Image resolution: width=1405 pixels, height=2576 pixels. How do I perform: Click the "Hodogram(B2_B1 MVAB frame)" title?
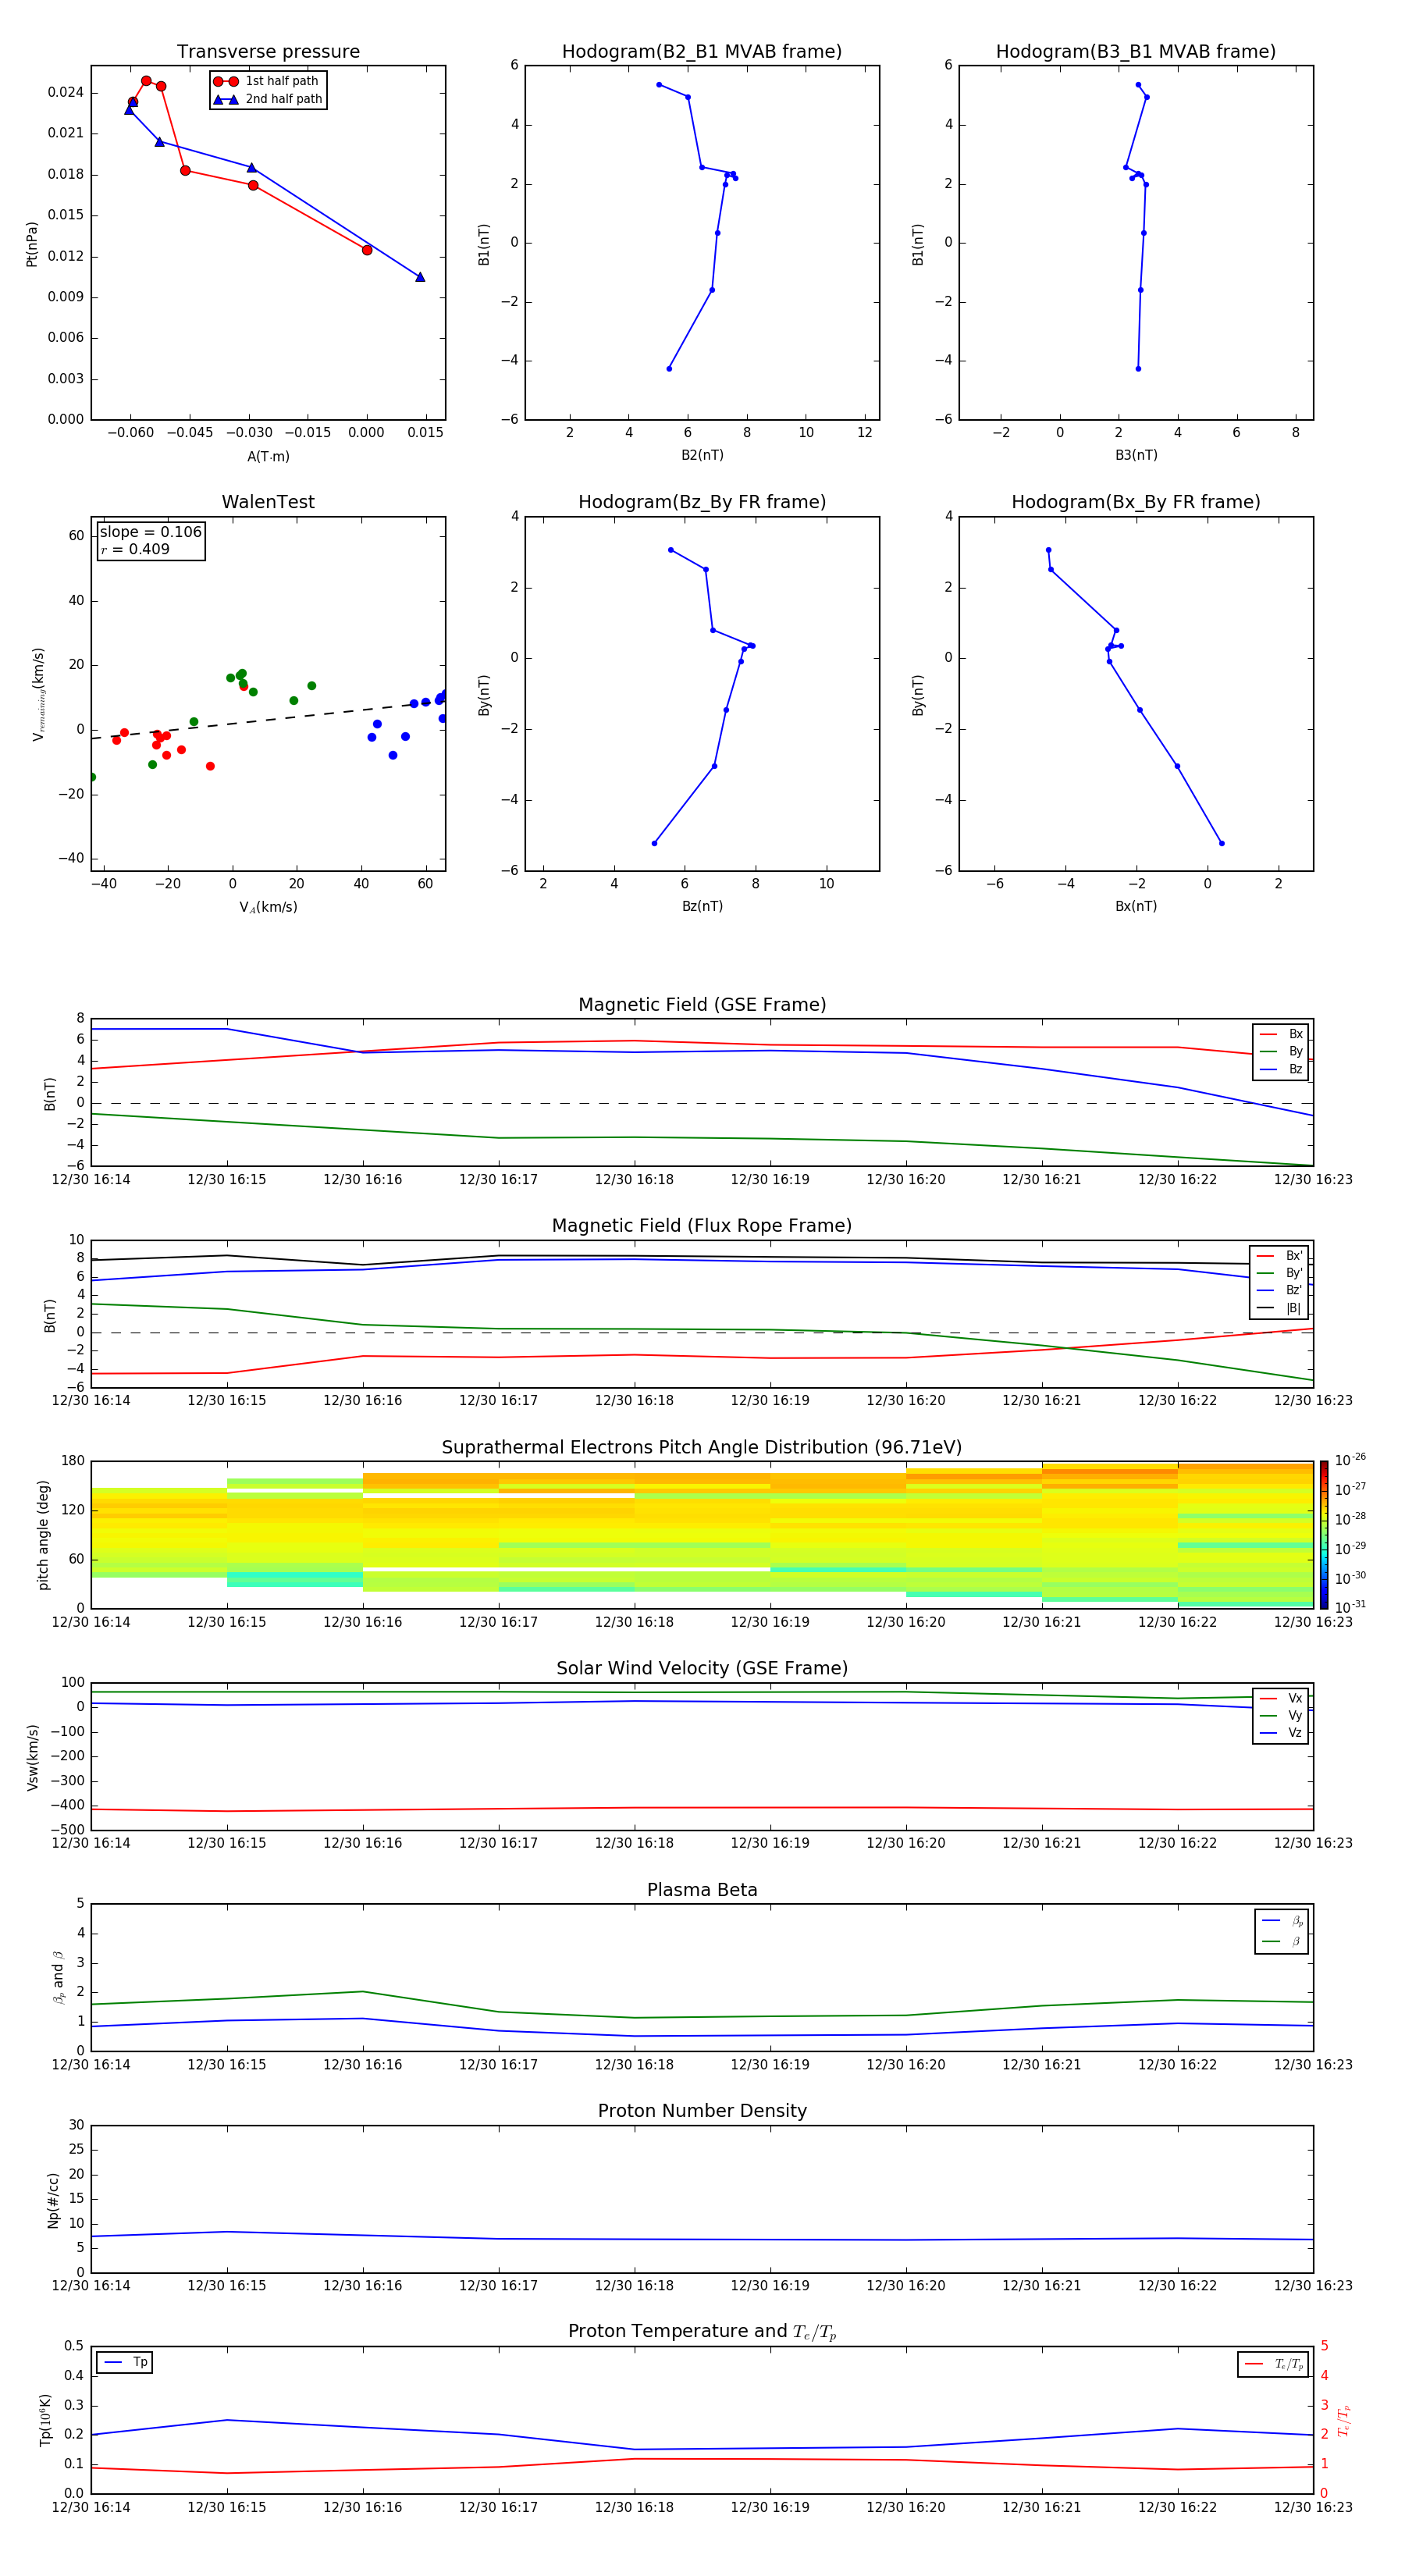[702, 52]
